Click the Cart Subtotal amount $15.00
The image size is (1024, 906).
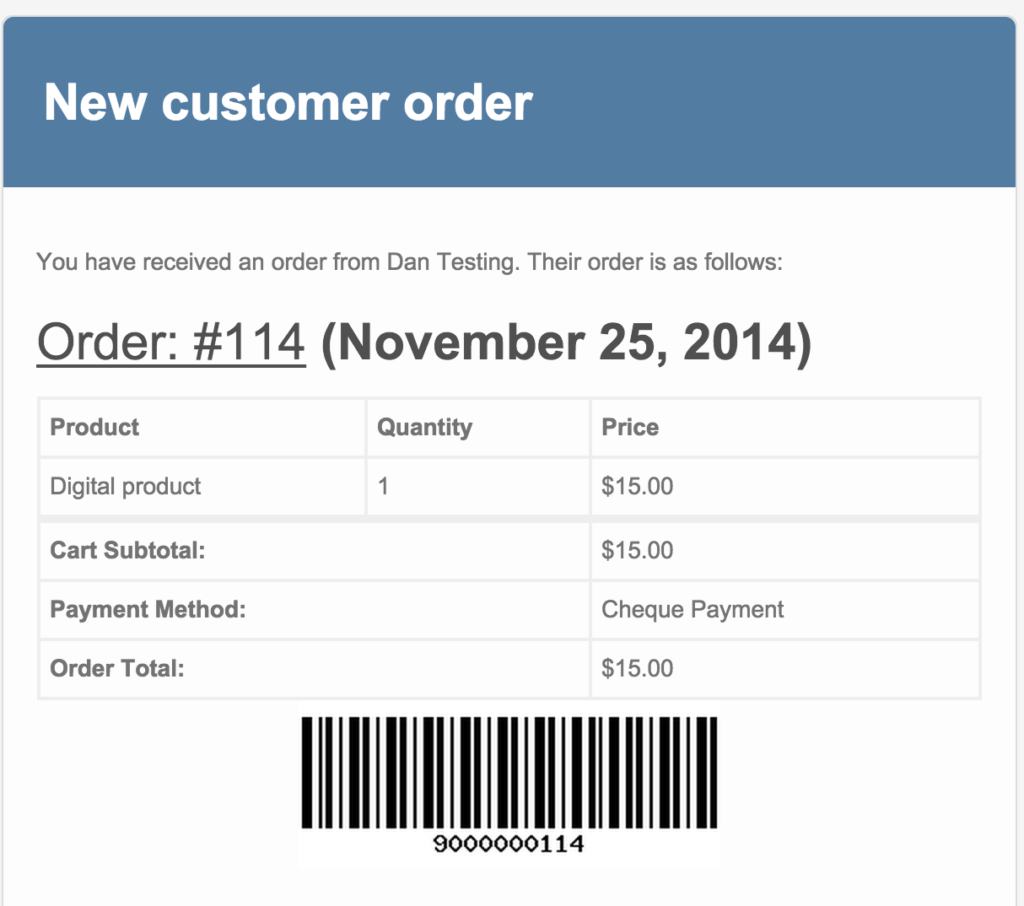pyautogui.click(x=637, y=550)
